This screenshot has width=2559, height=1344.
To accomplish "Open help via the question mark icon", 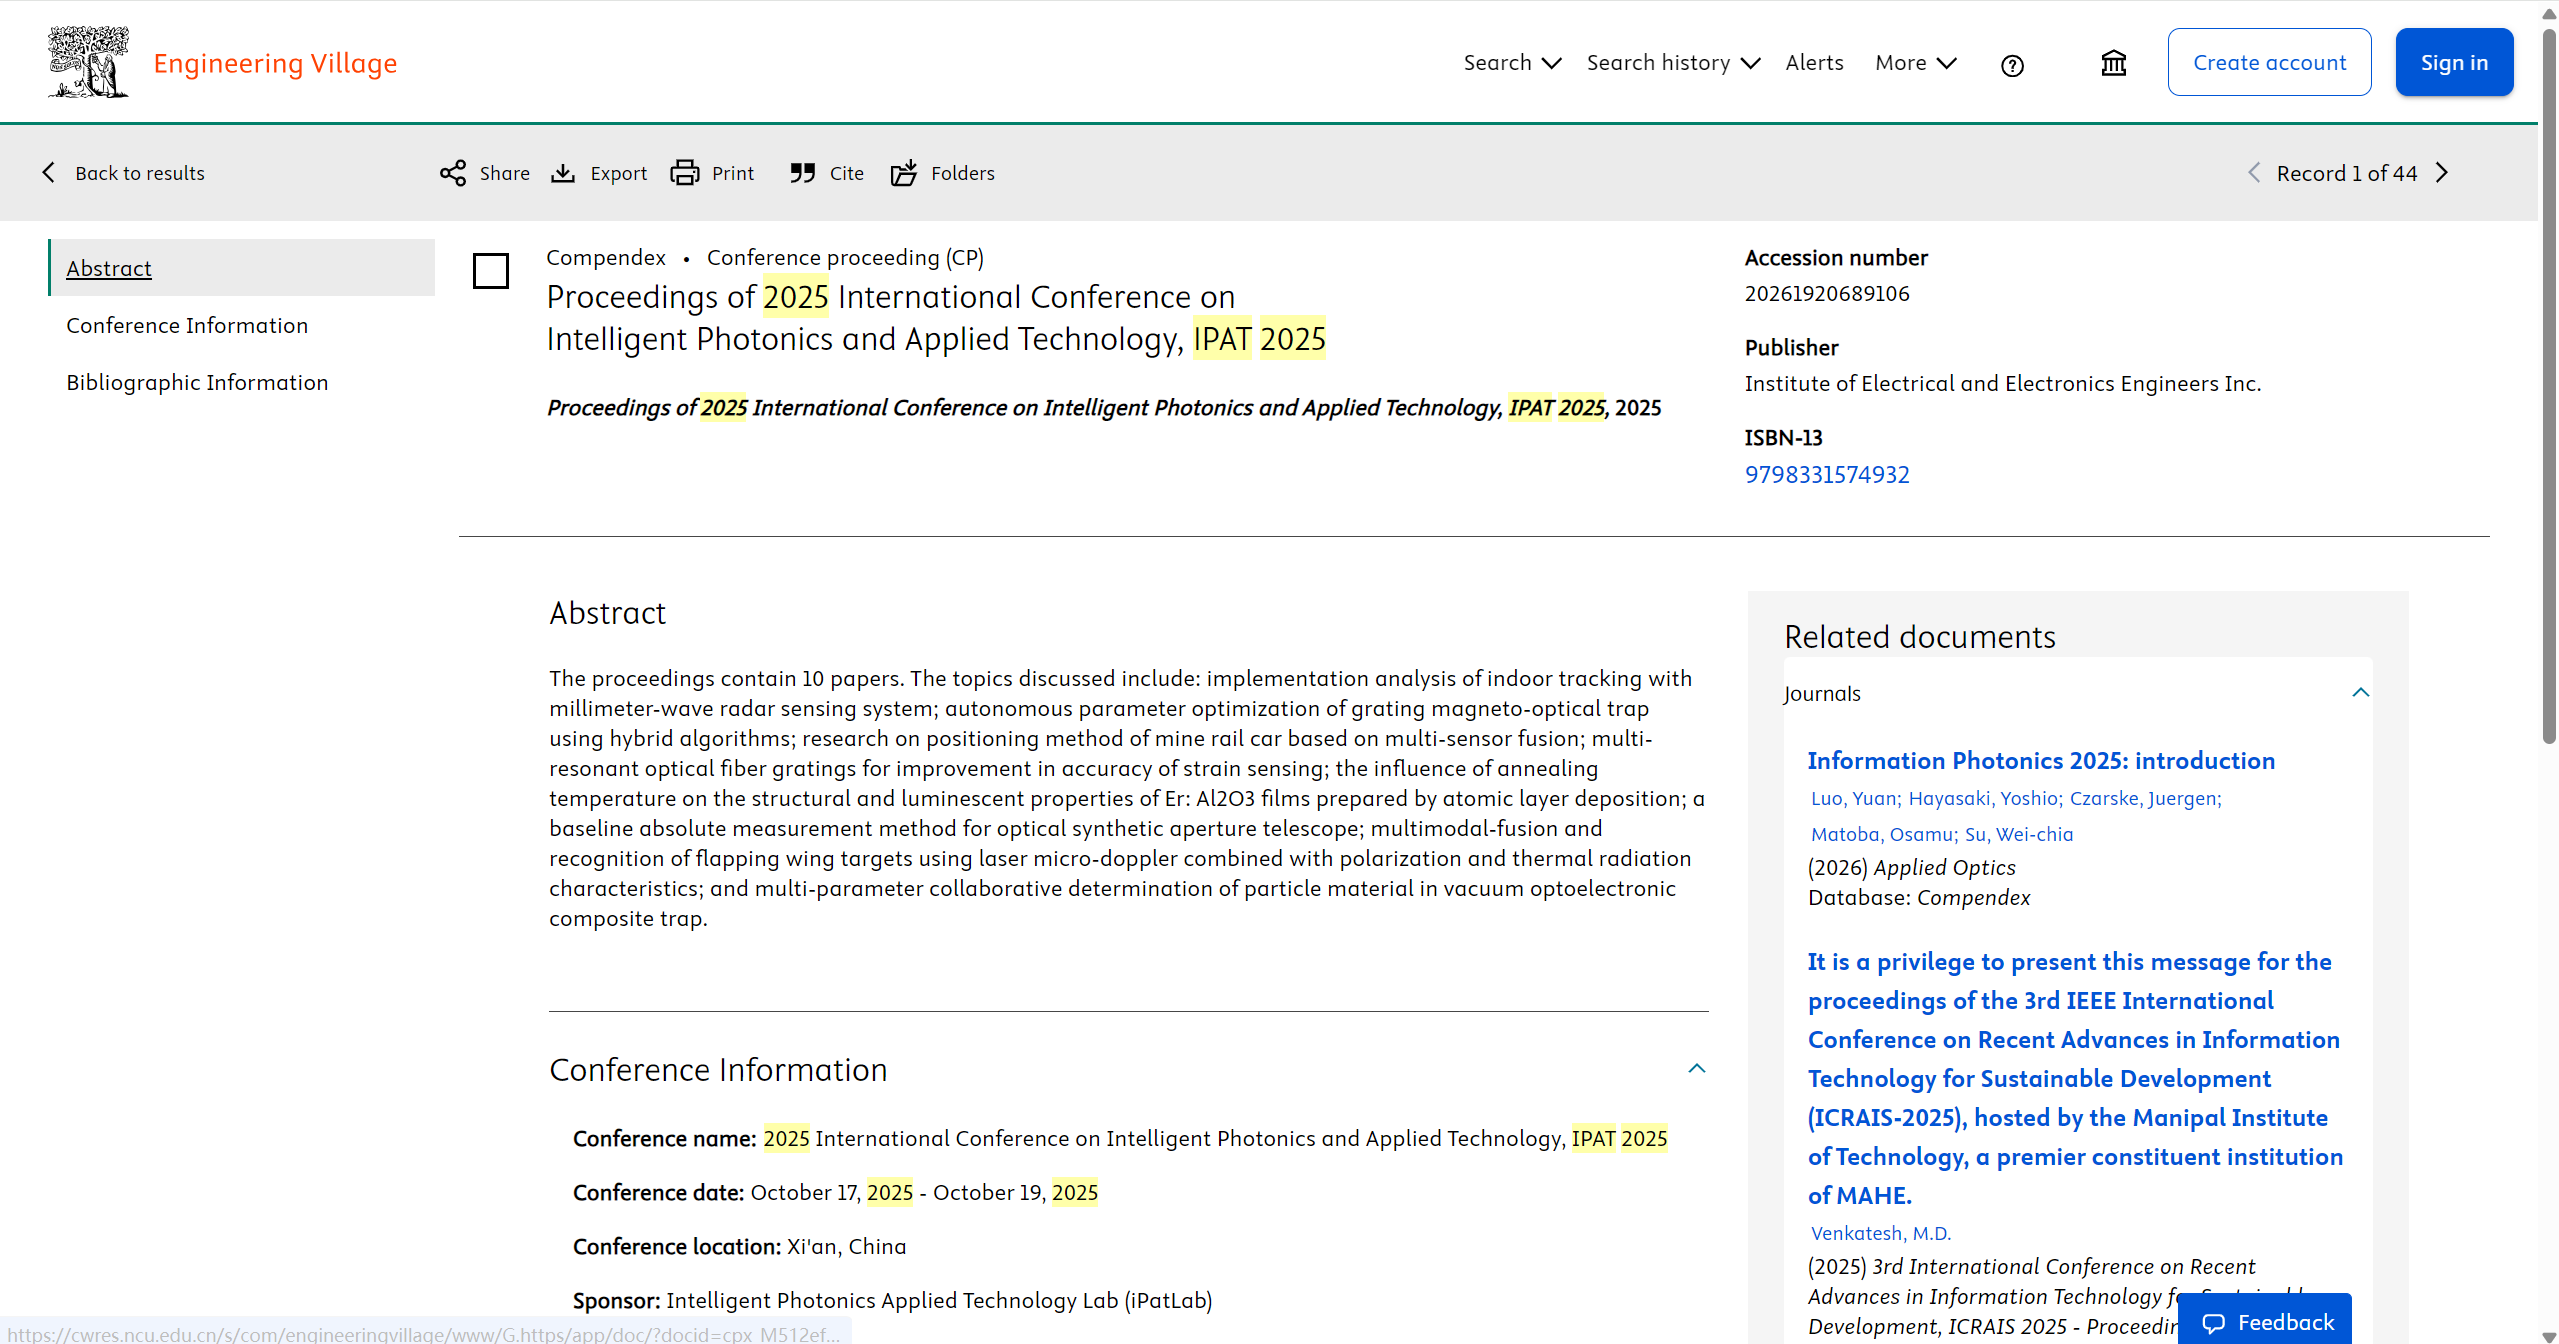I will [2012, 65].
